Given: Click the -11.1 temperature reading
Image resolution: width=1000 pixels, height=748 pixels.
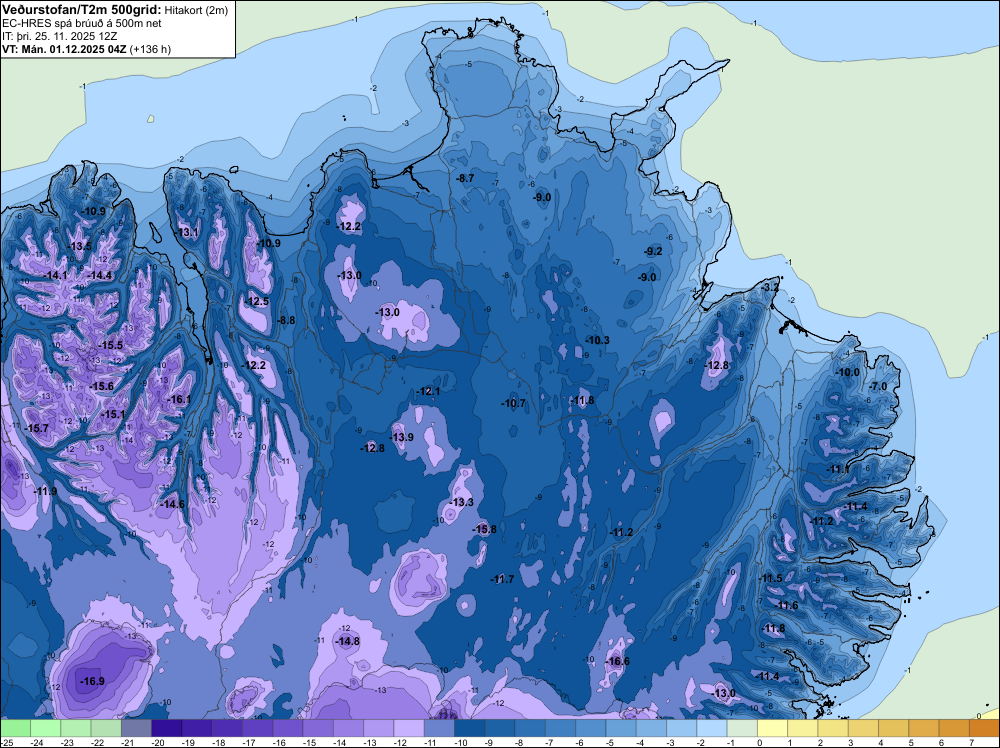Looking at the screenshot, I should pyautogui.click(x=837, y=469).
